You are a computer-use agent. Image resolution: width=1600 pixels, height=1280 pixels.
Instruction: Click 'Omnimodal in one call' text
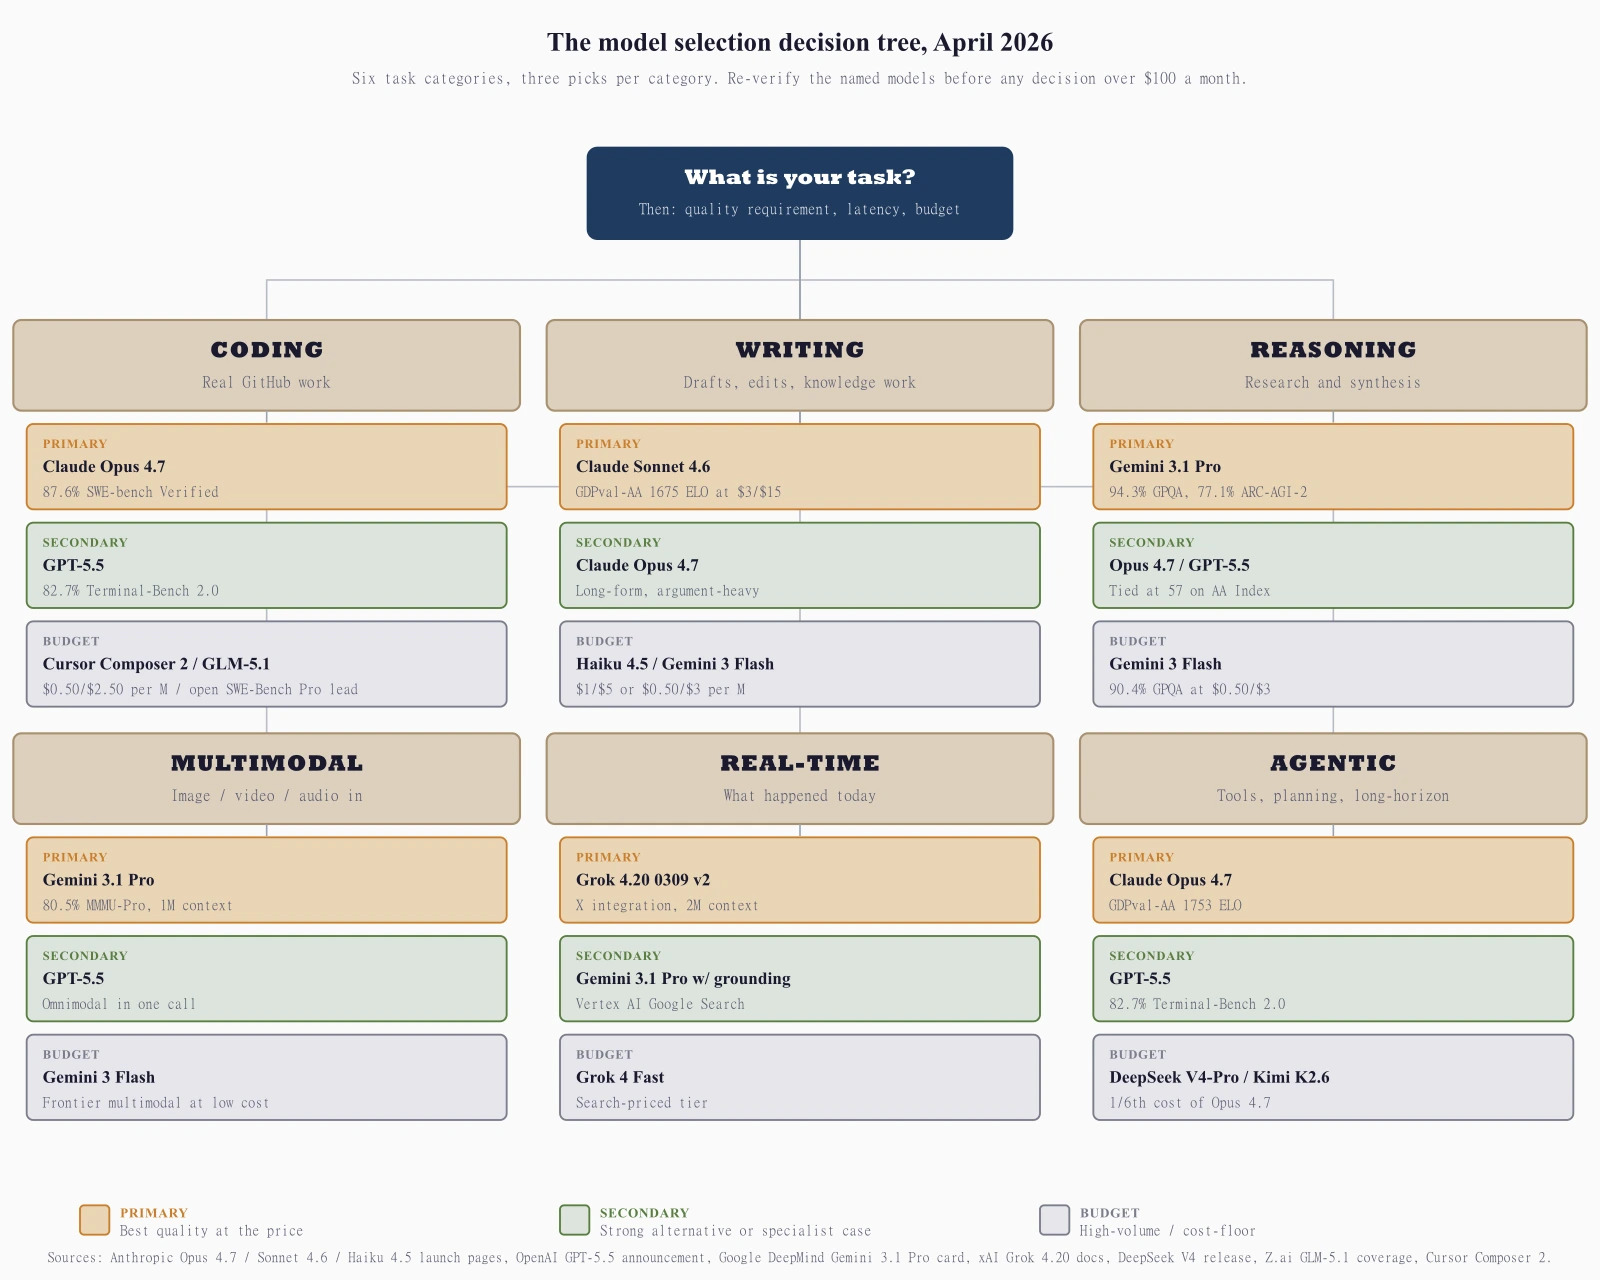[119, 1004]
